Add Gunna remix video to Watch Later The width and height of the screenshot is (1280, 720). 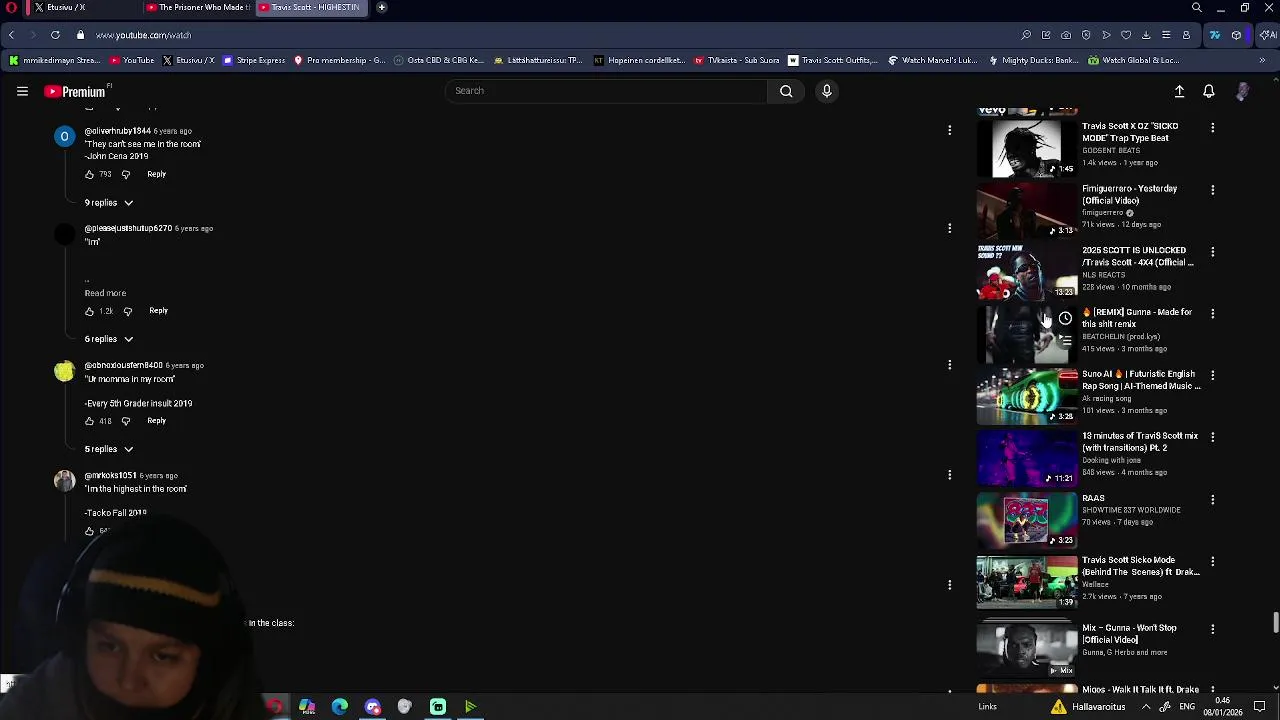[x=1065, y=319]
